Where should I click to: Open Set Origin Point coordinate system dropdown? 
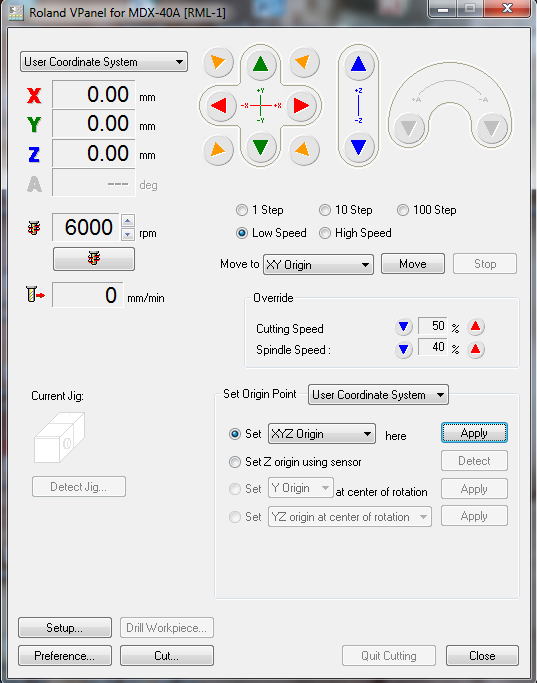378,395
